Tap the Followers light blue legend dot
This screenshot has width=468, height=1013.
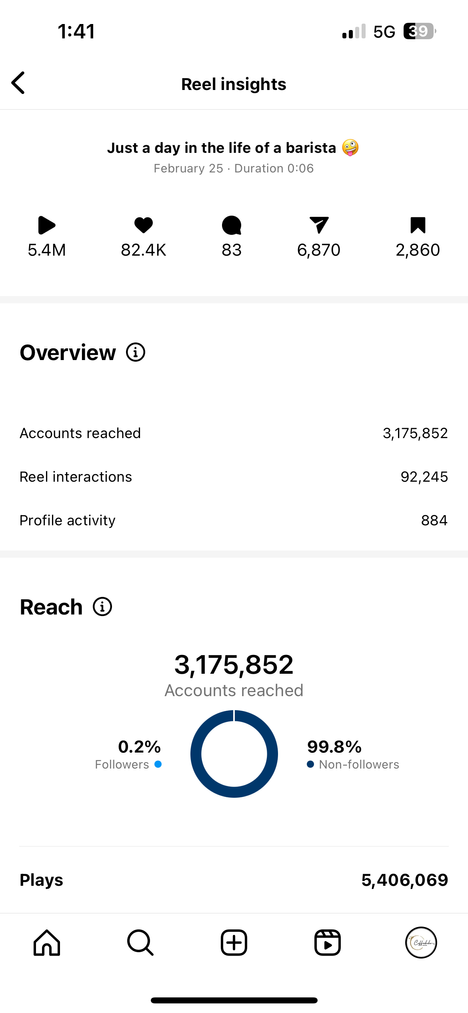tap(158, 764)
